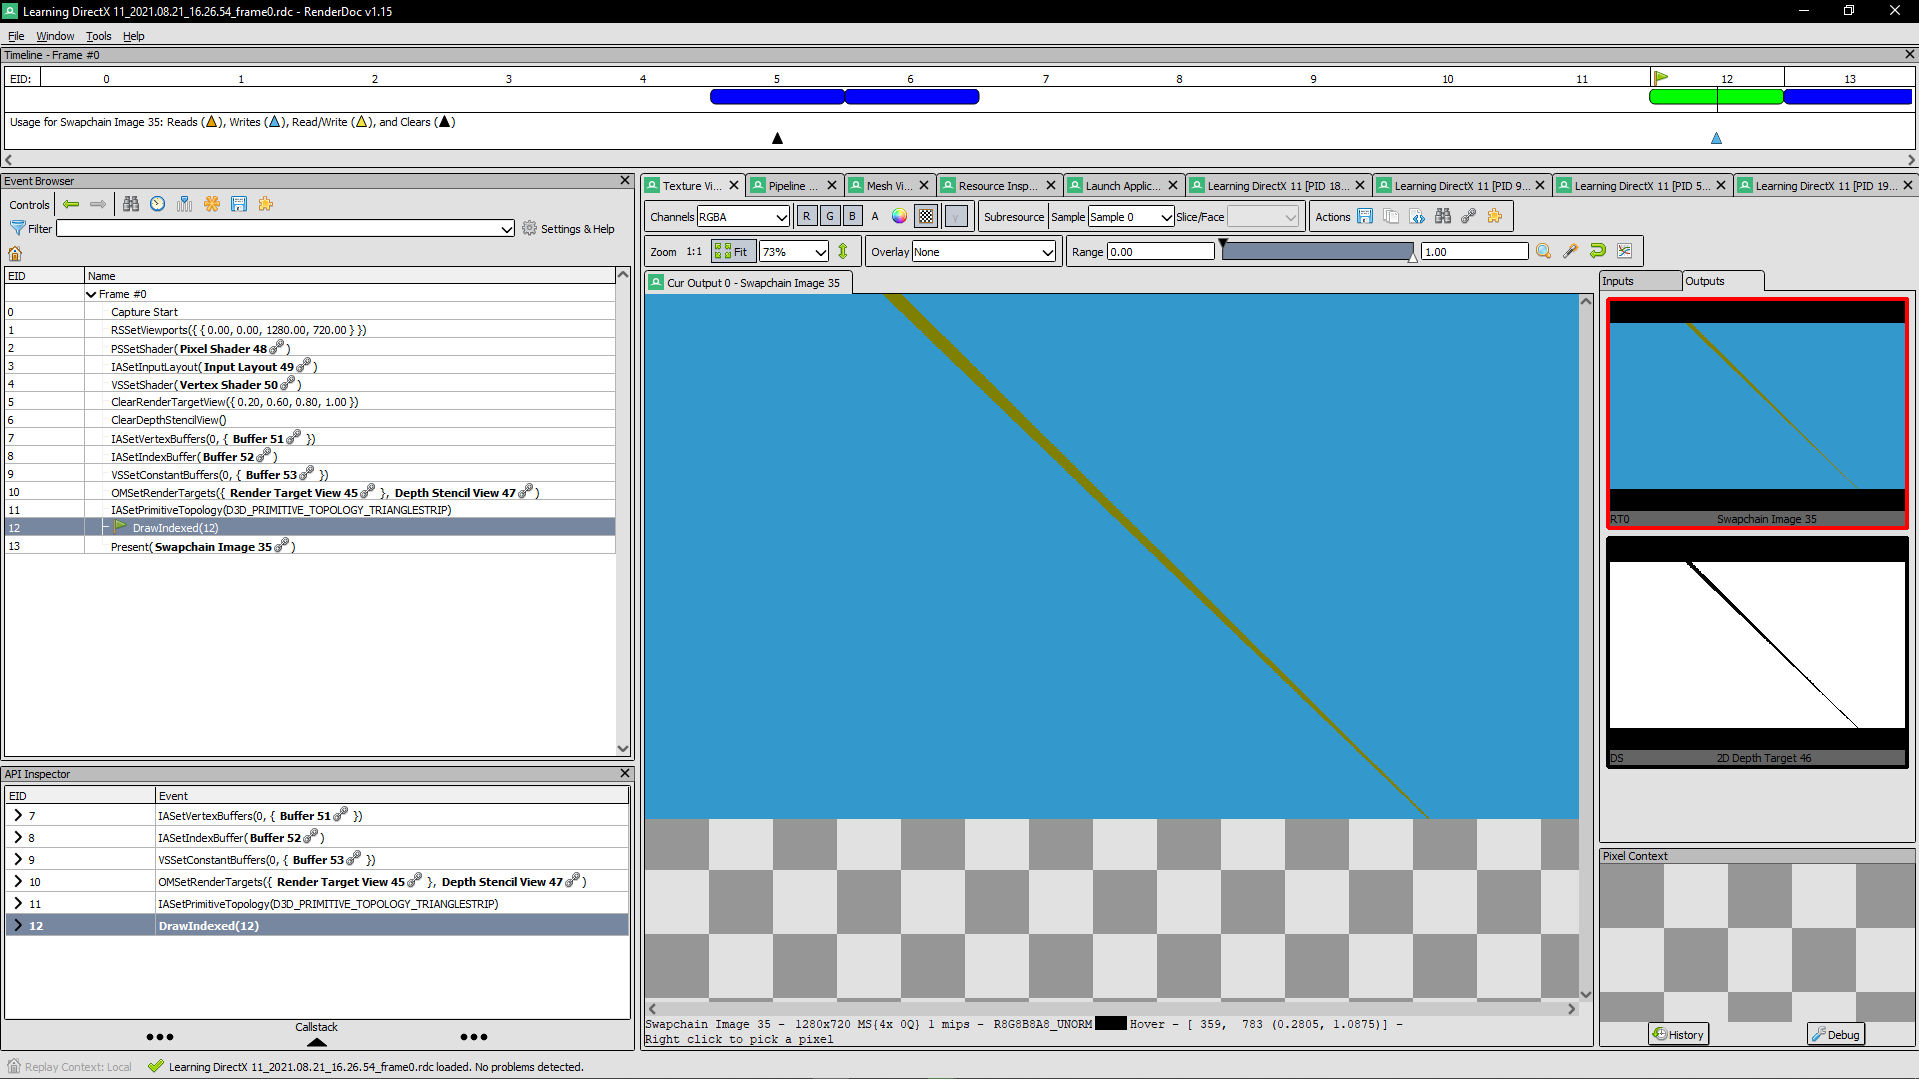Image resolution: width=1919 pixels, height=1079 pixels.
Task: Toggle Blue channel button
Action: [853, 216]
